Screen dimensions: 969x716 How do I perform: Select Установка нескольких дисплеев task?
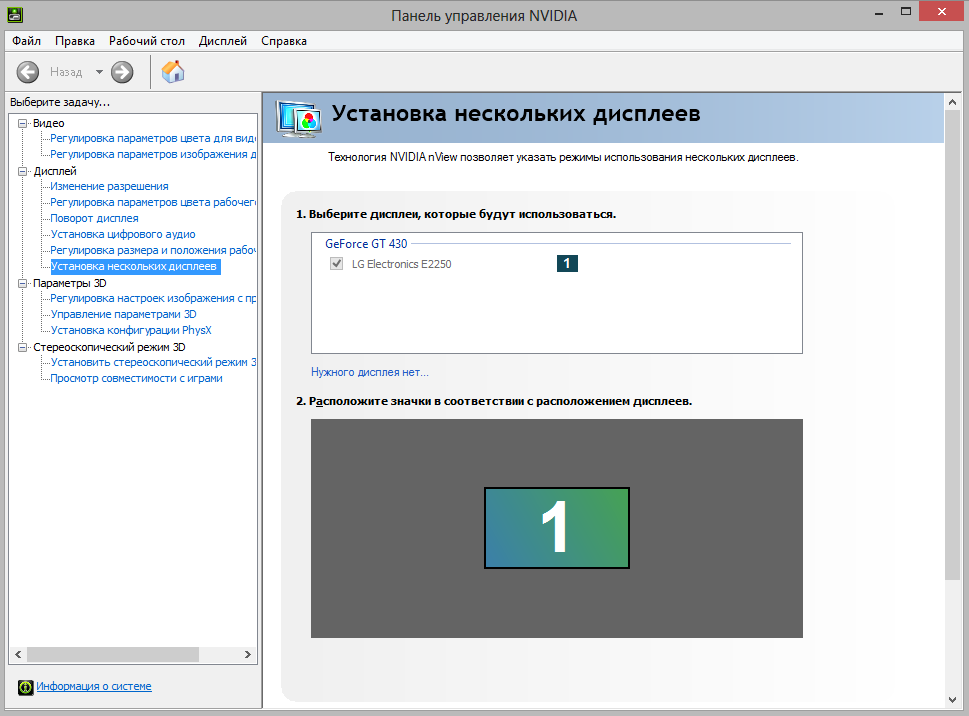[134, 267]
